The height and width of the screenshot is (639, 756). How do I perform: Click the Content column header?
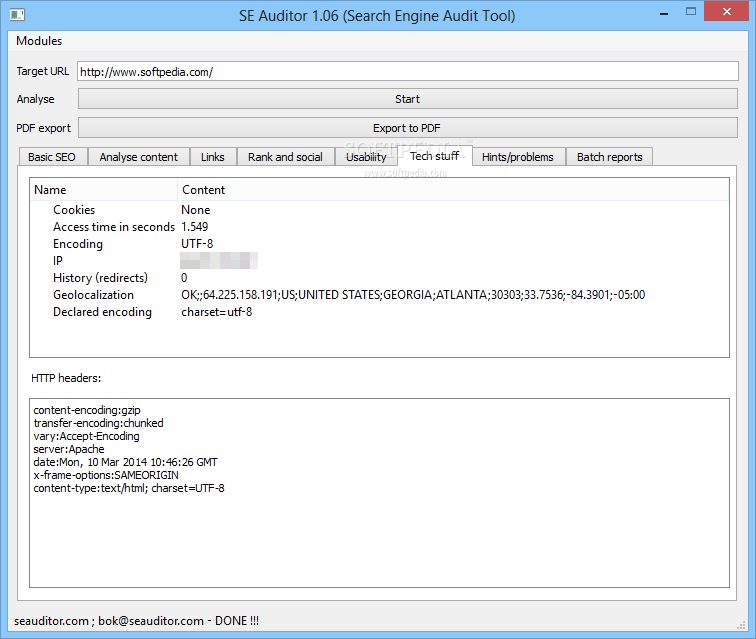coord(453,190)
